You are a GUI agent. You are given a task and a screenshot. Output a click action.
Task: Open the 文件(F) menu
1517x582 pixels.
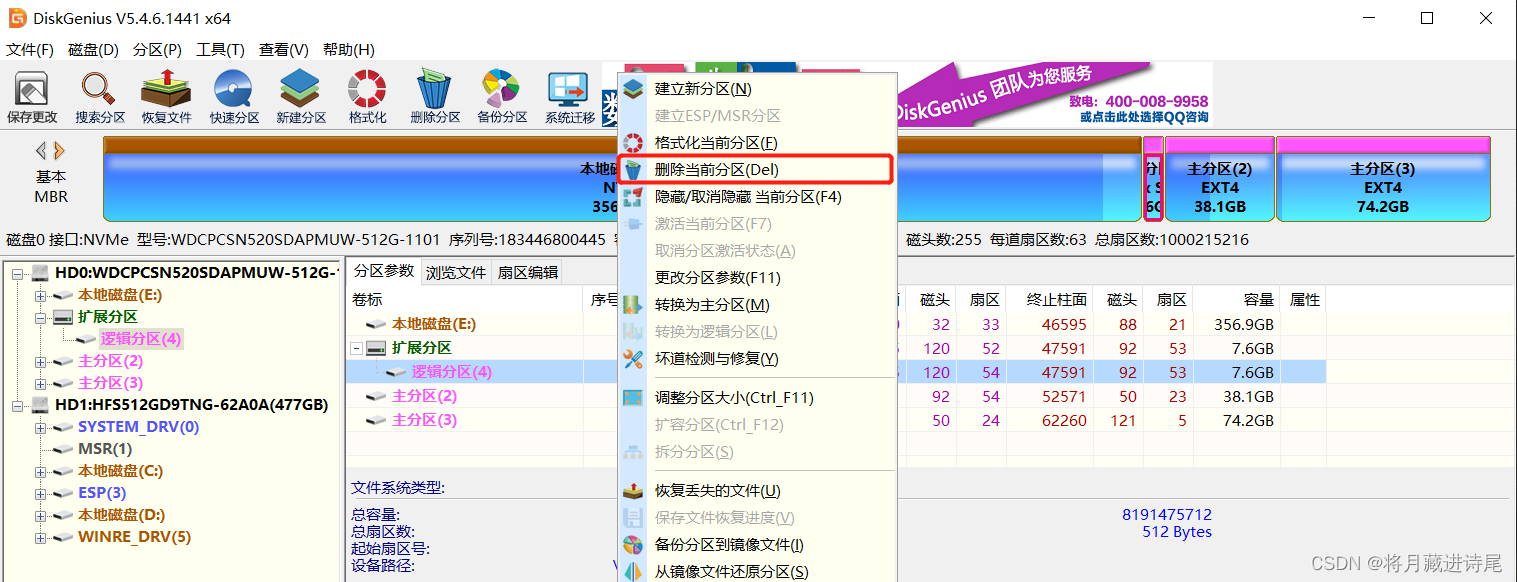(30, 50)
